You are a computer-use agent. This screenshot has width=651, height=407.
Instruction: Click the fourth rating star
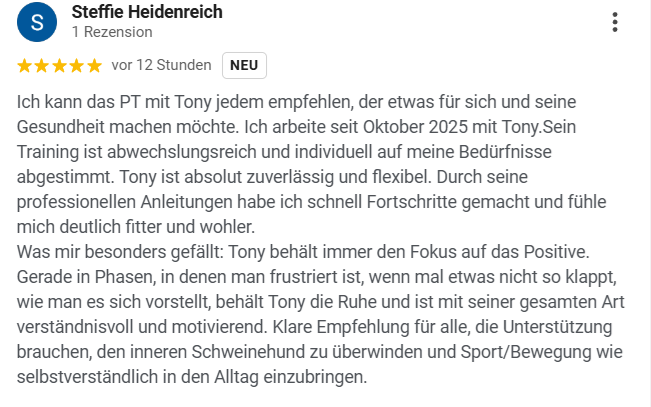(x=76, y=66)
